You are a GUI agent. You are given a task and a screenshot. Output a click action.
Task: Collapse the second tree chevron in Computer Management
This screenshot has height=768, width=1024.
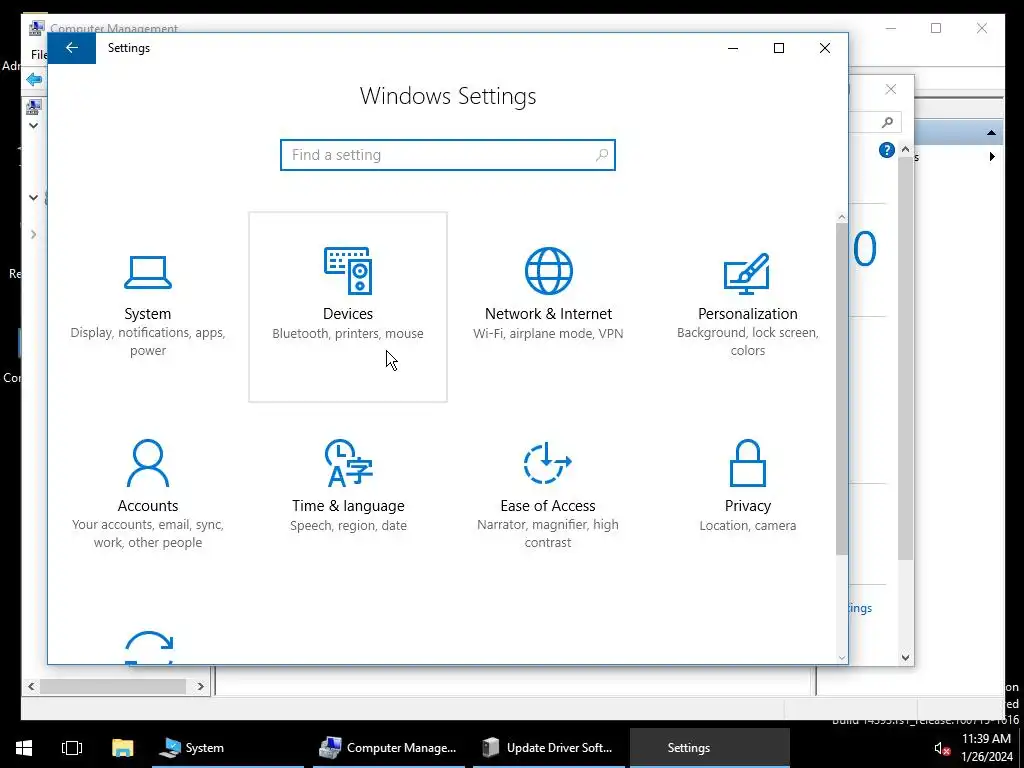[33, 197]
